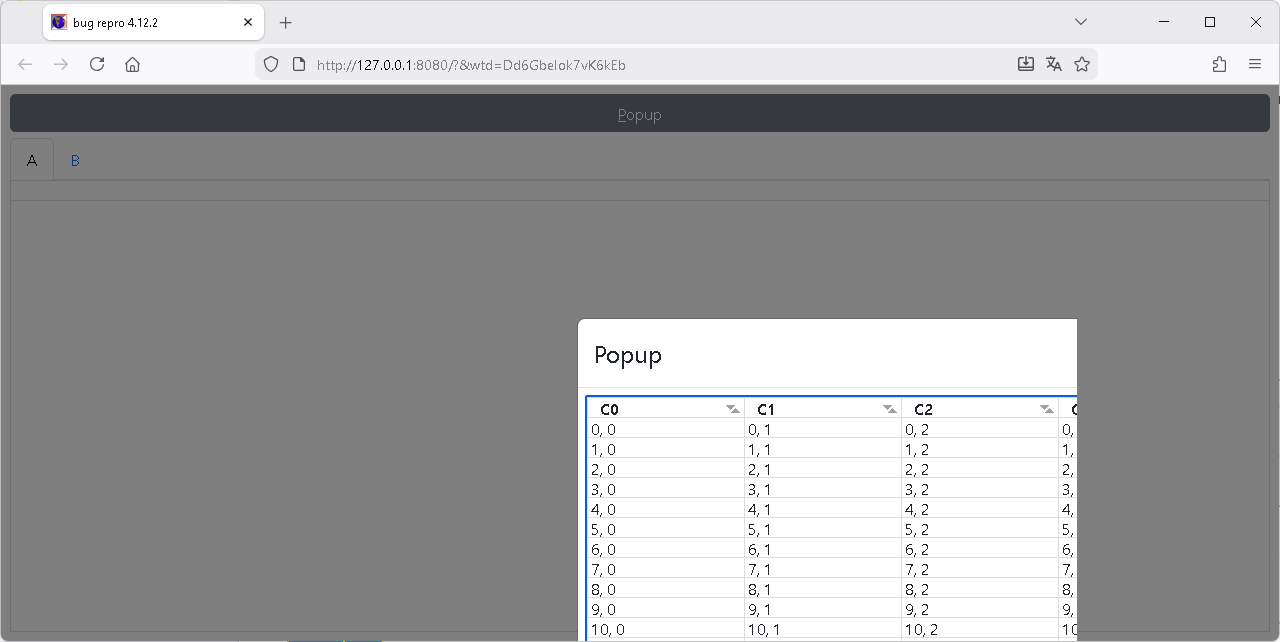
Task: Open the Firefox application menu
Action: pos(1255,64)
